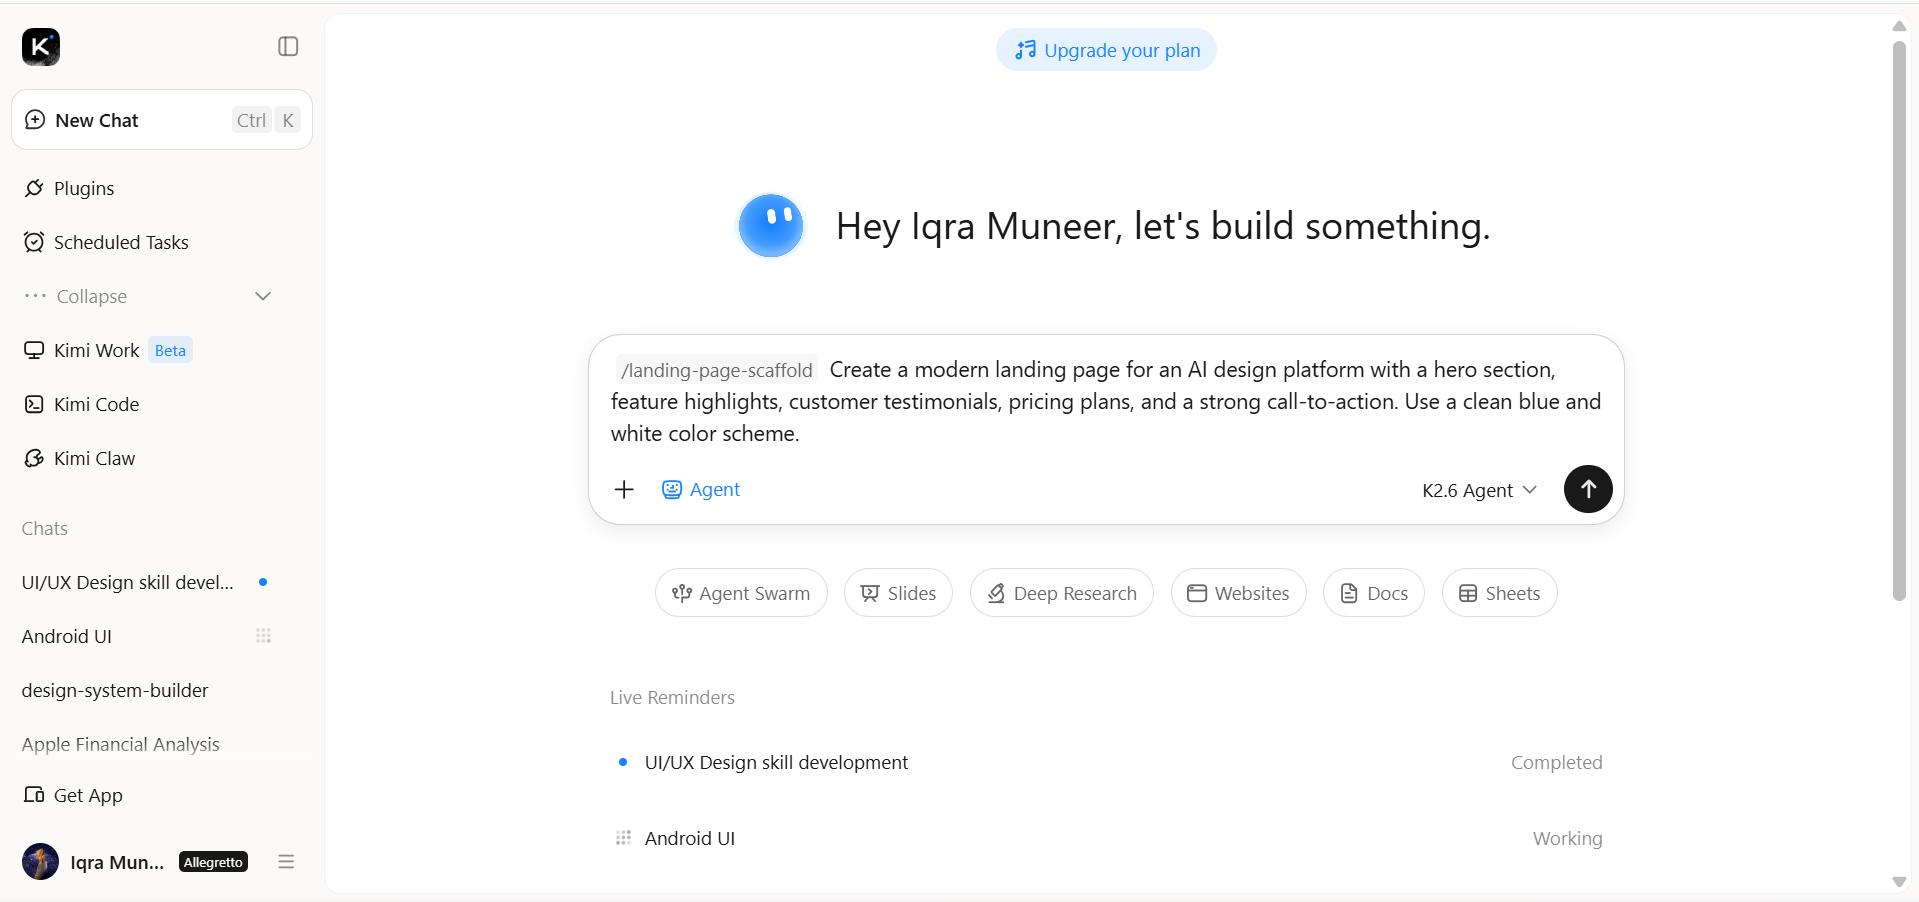Viewport: 1919px width, 902px height.
Task: Open the Plugins page
Action: coord(84,188)
